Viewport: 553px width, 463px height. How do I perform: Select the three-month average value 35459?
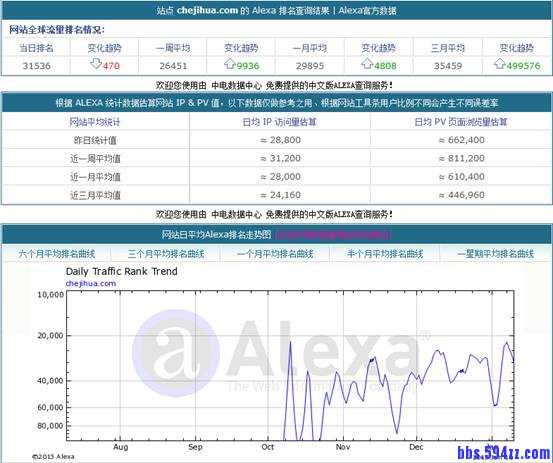click(448, 66)
